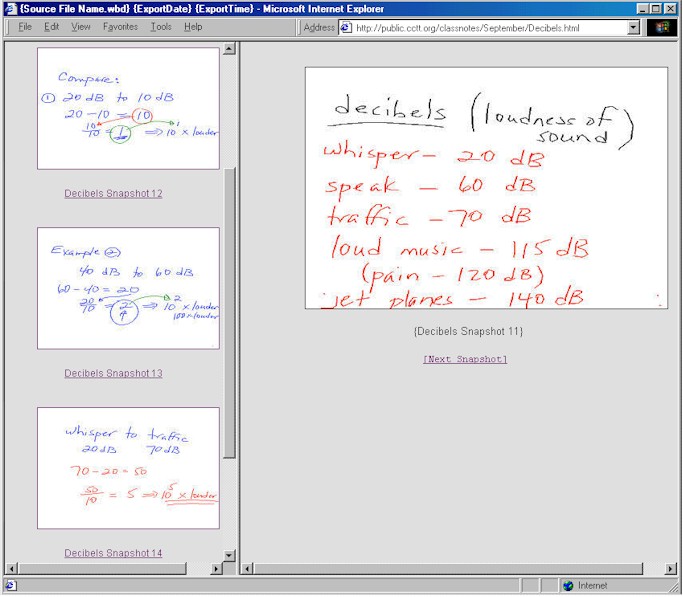Screen dimensions: 683x597
Task: Select the Help menu
Action: tap(193, 27)
